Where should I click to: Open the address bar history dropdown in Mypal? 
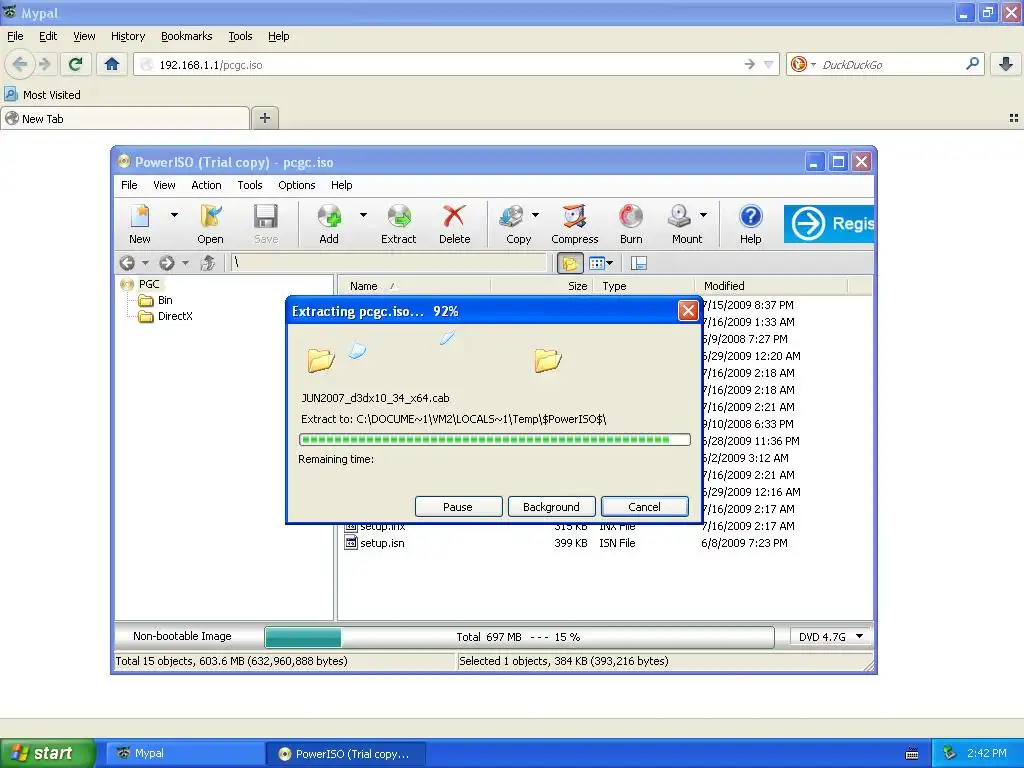tap(769, 64)
